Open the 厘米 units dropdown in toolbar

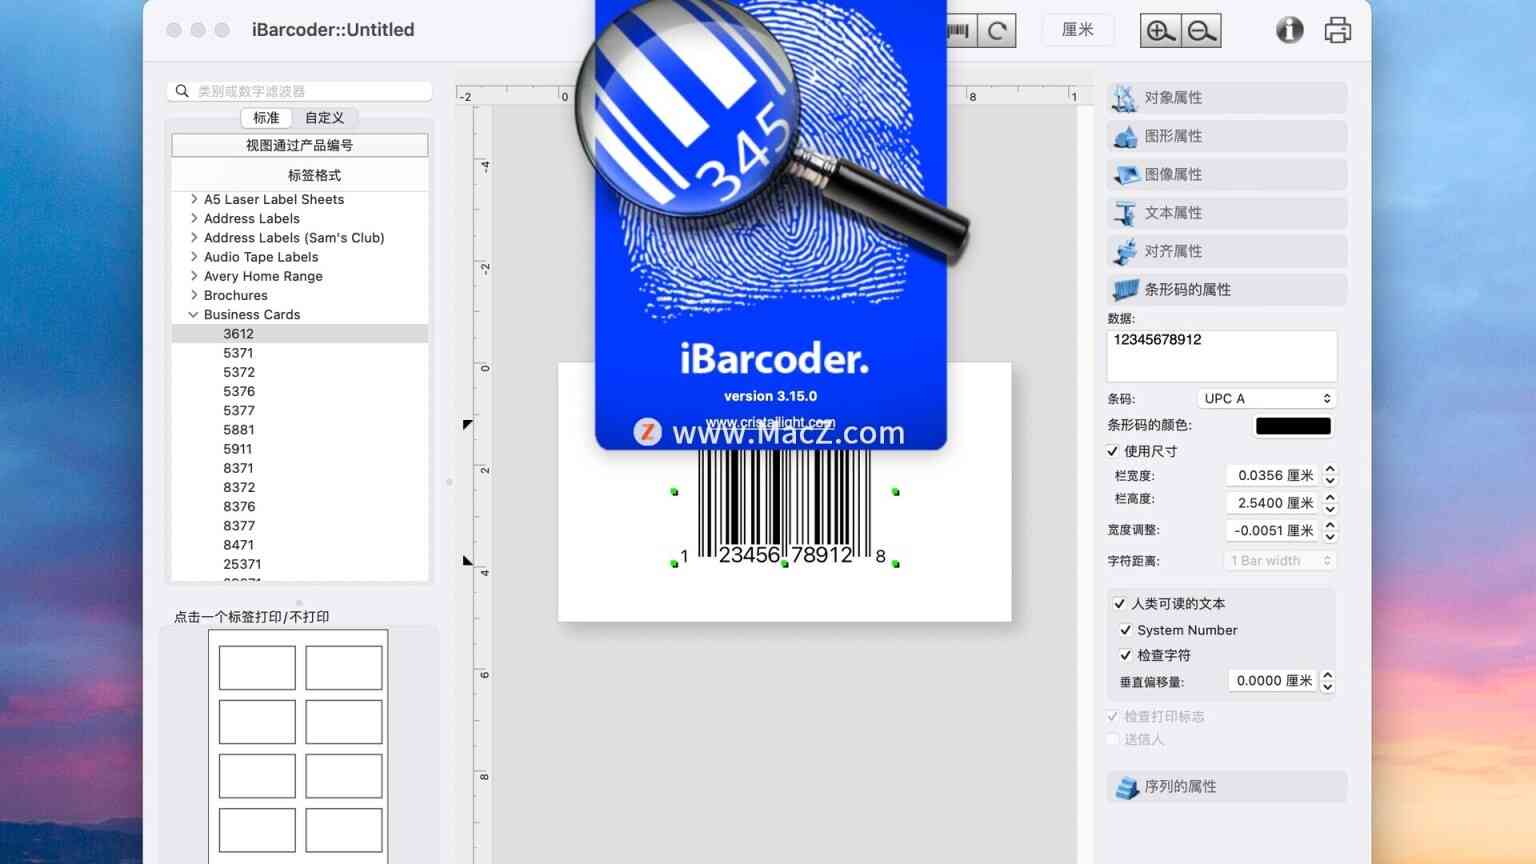click(x=1078, y=30)
